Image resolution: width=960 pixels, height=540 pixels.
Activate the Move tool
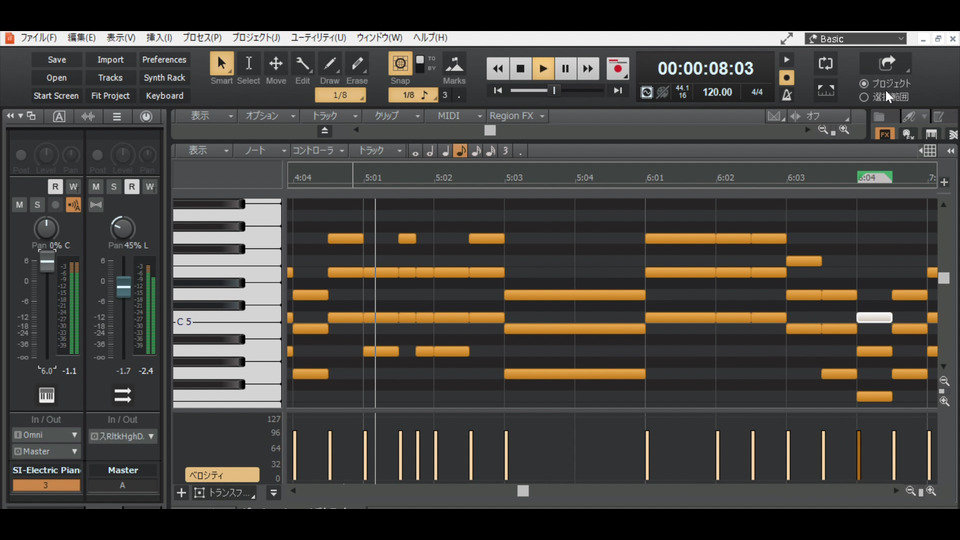pos(275,64)
